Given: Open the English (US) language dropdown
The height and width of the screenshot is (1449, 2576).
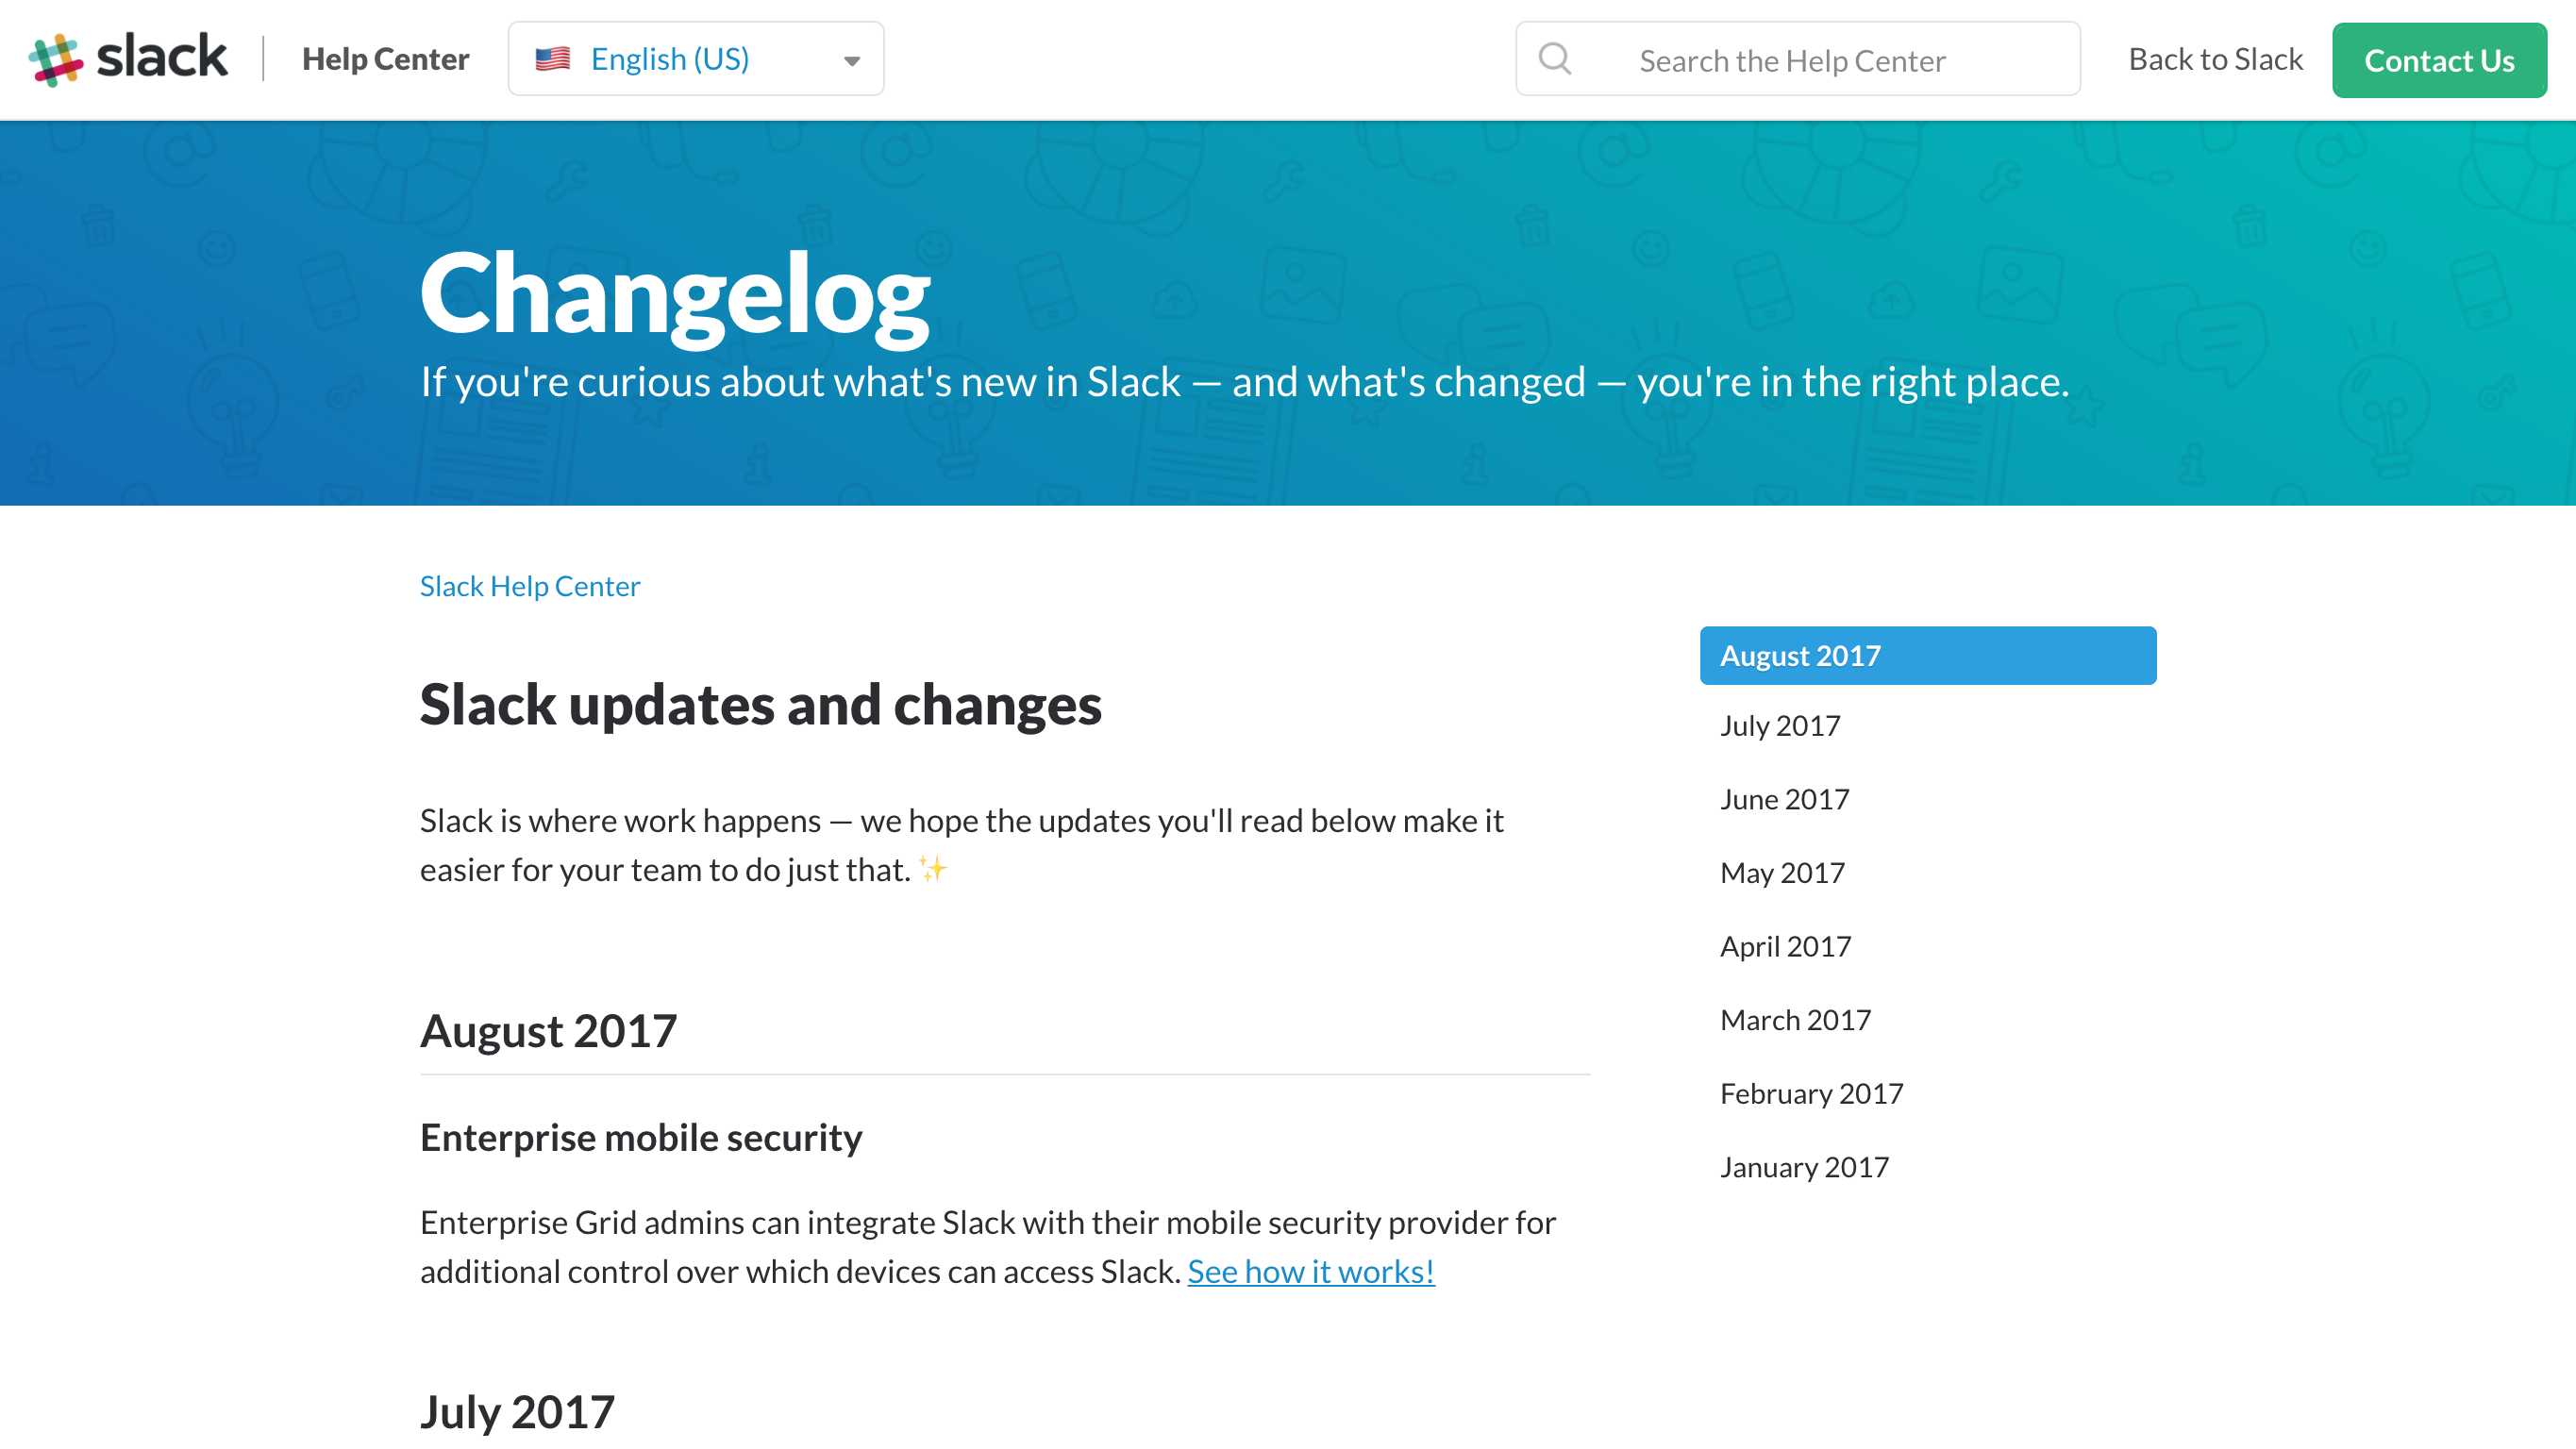Looking at the screenshot, I should [x=669, y=58].
